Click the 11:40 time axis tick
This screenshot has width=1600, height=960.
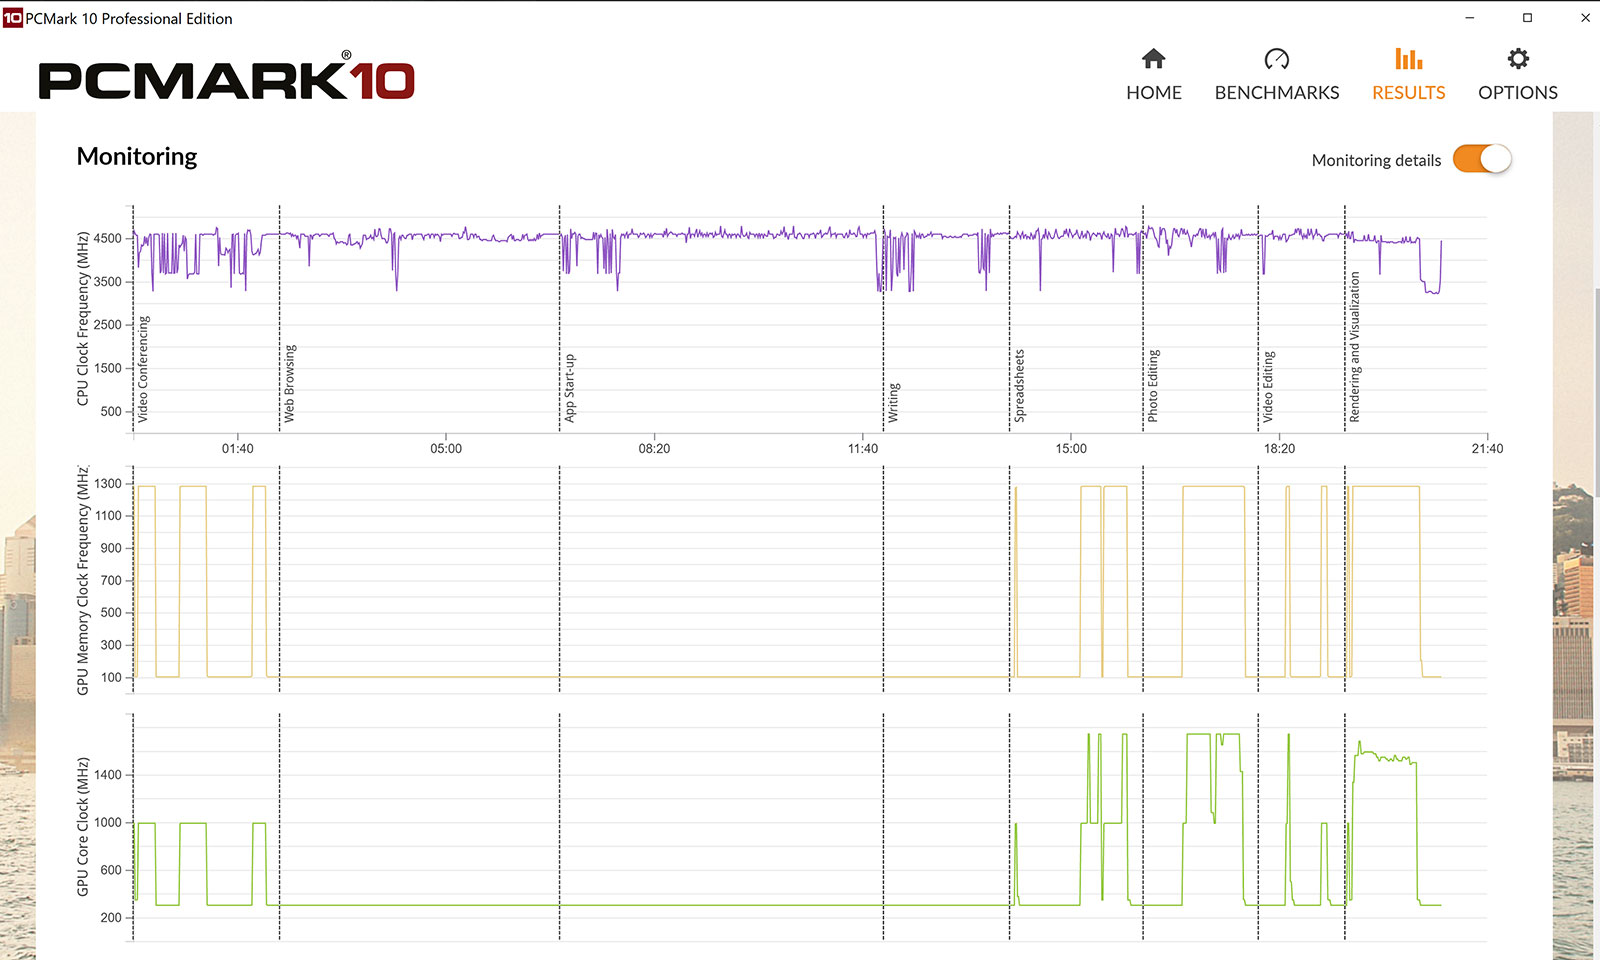(863, 448)
